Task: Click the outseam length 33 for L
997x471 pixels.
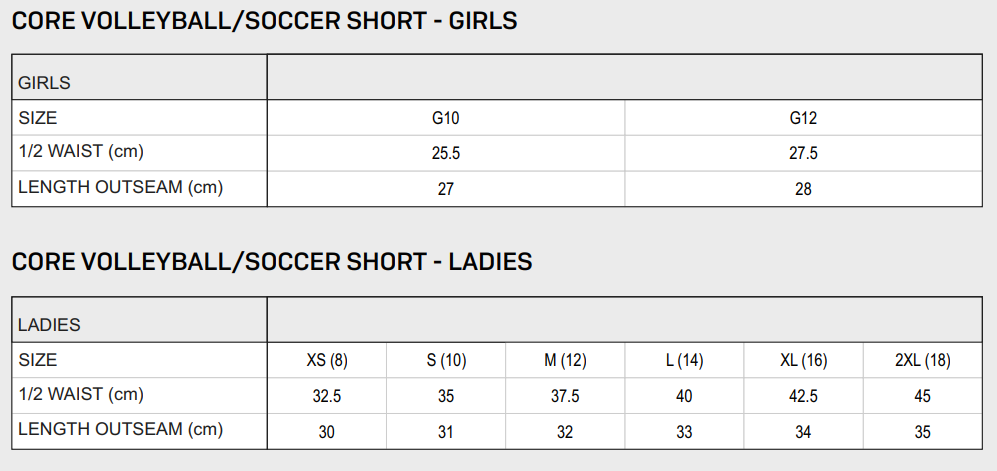Action: 684,432
